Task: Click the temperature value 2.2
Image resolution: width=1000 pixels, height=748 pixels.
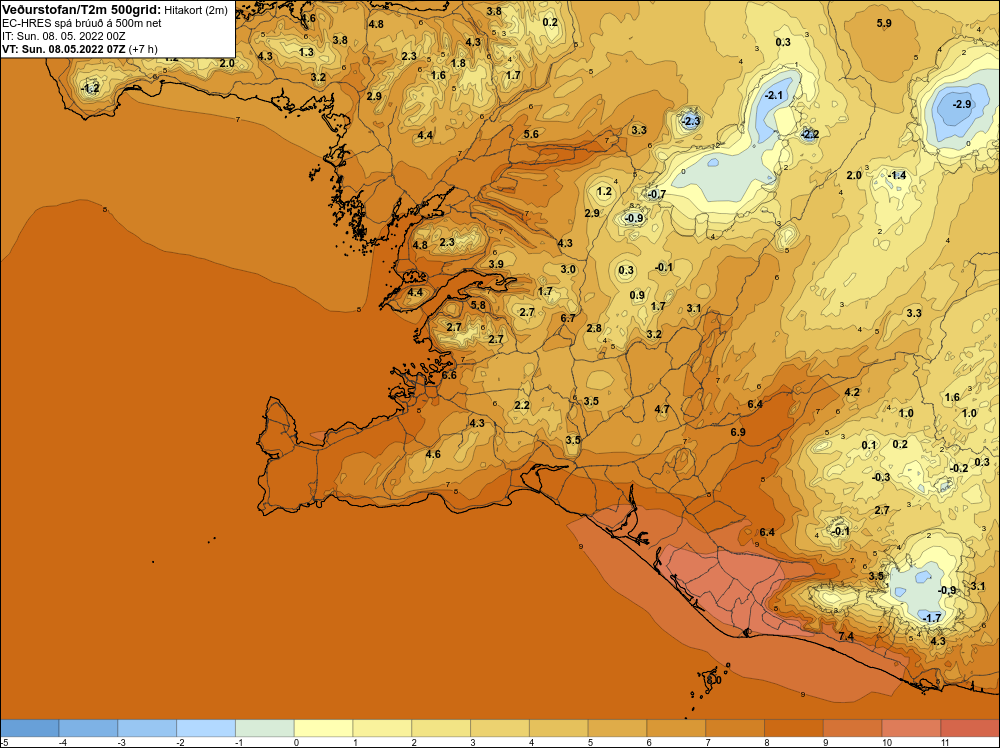Action: (x=522, y=406)
